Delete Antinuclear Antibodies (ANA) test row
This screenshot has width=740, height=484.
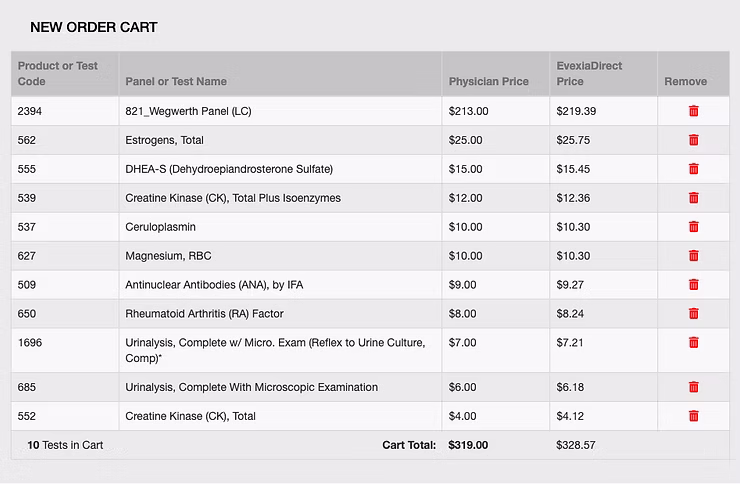click(x=693, y=285)
